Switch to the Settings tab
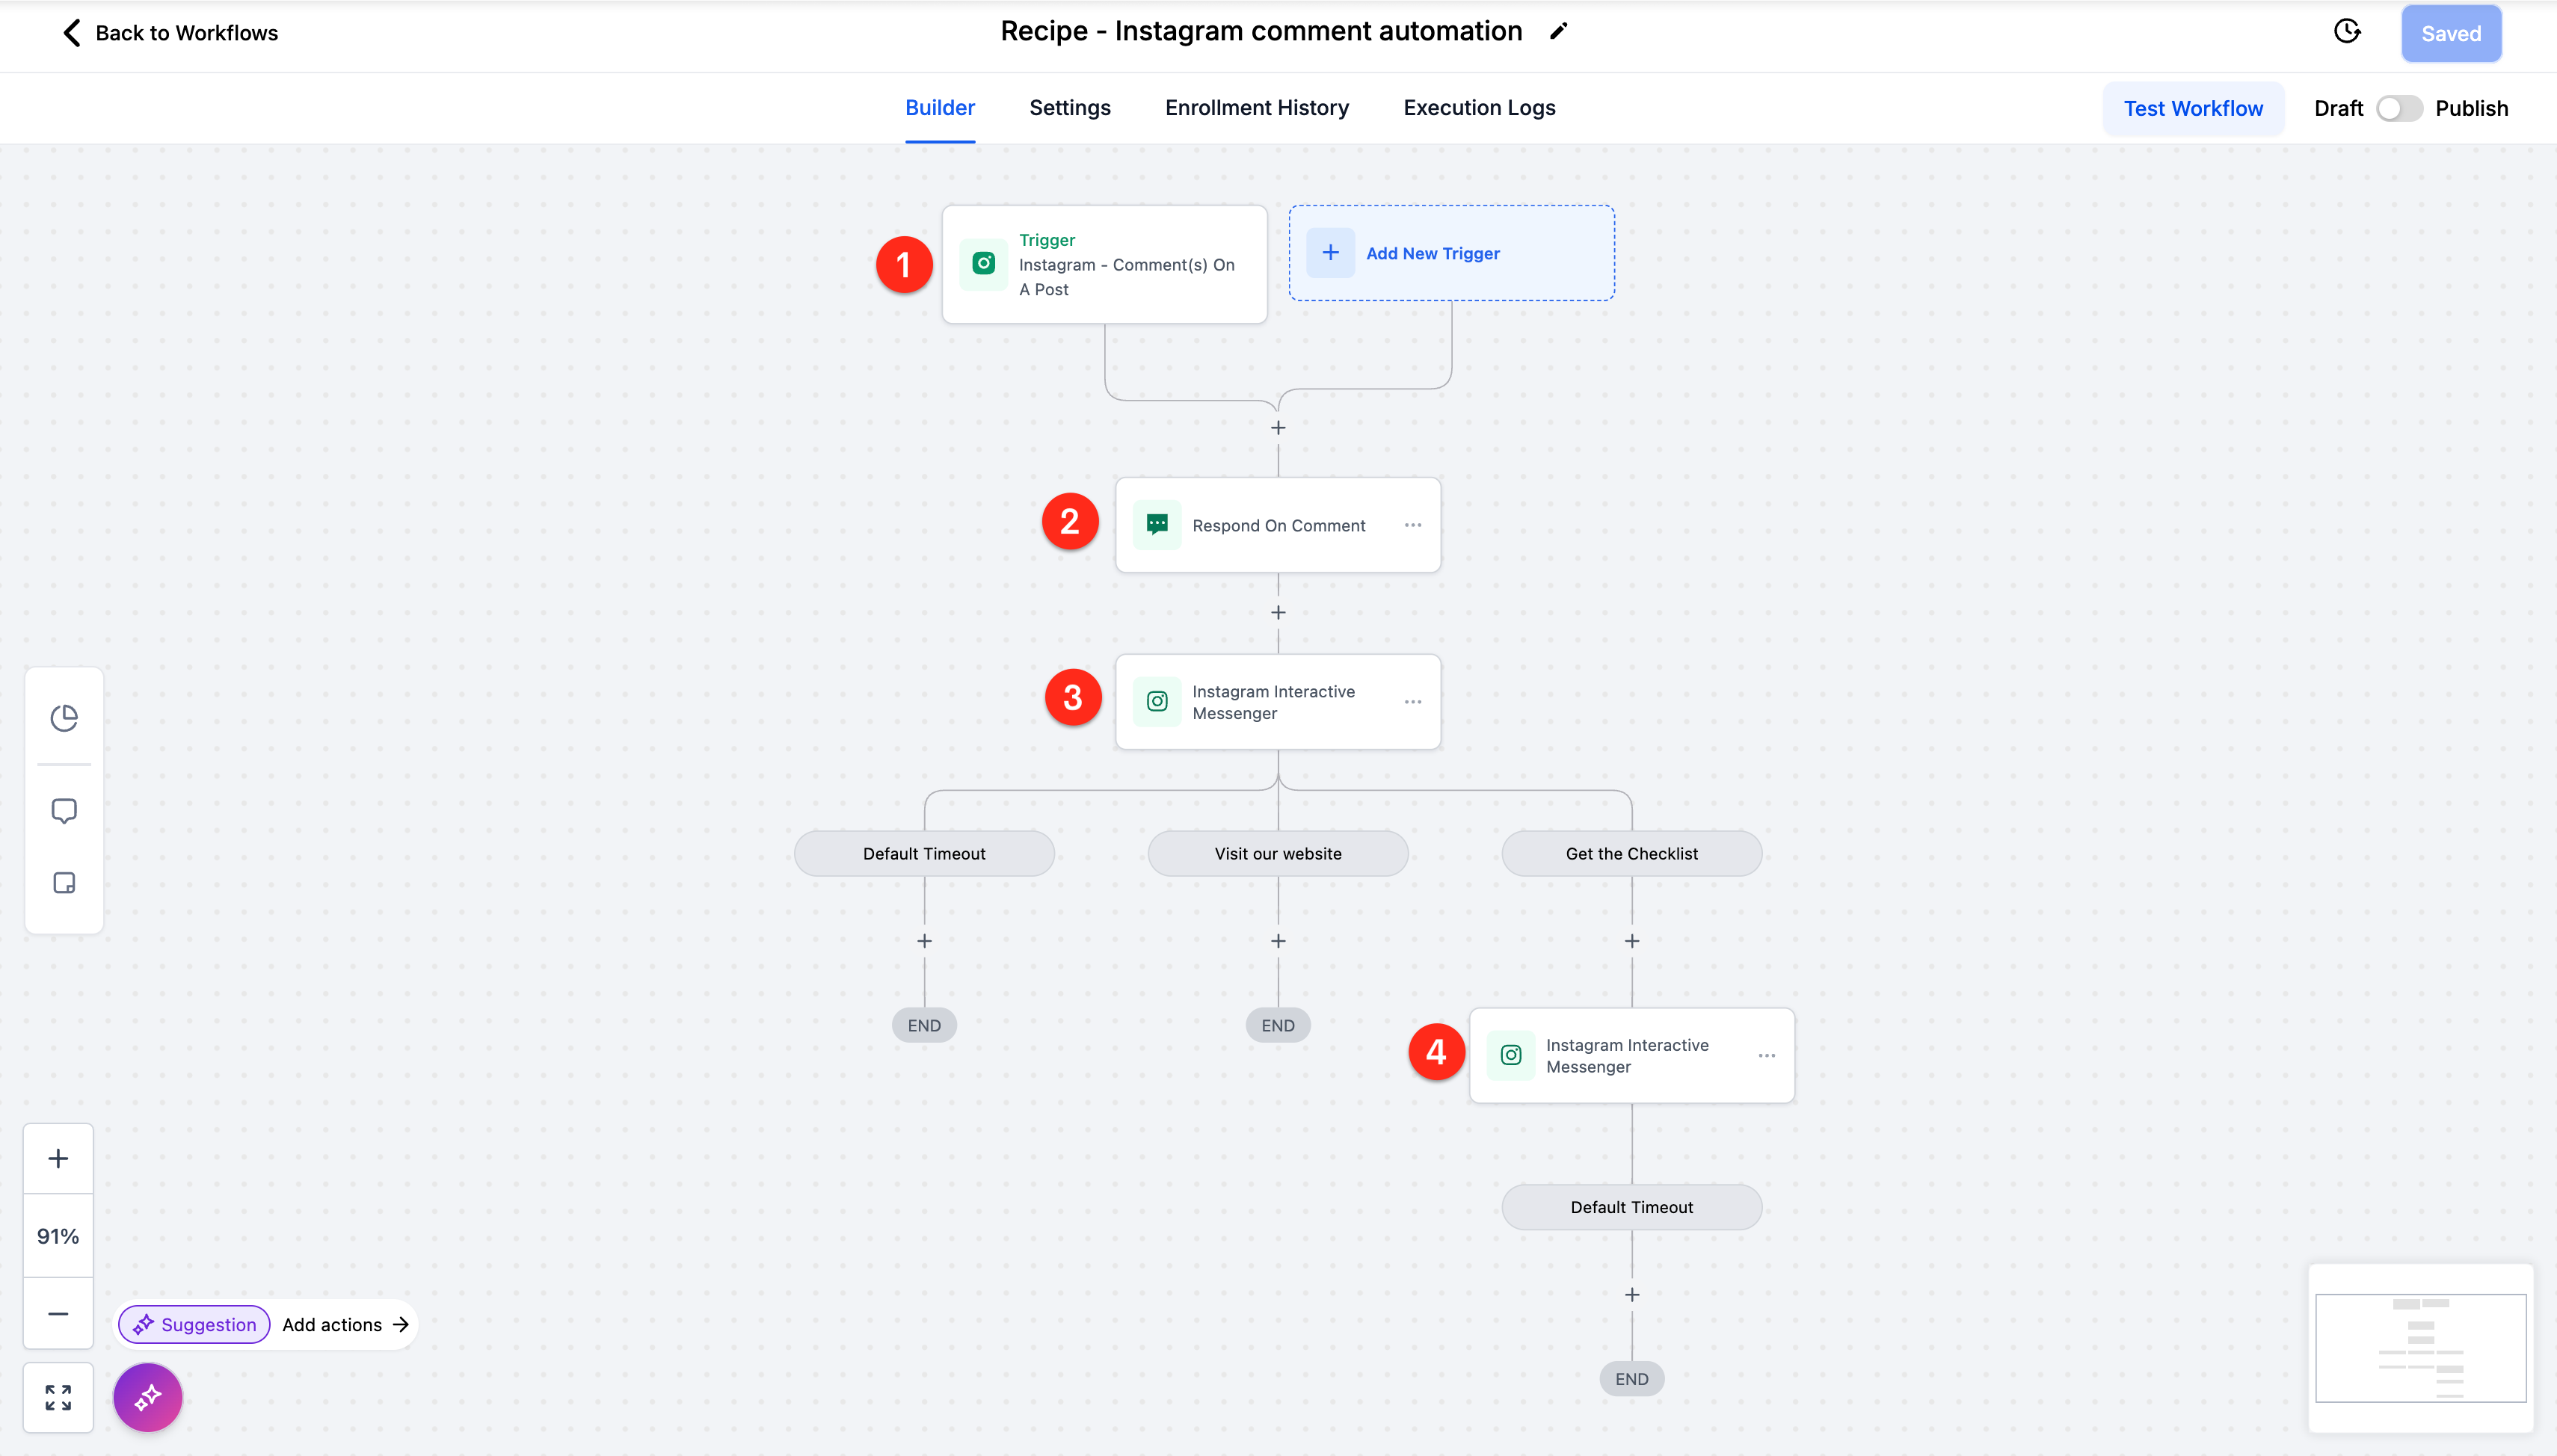Image resolution: width=2557 pixels, height=1456 pixels. click(1070, 108)
